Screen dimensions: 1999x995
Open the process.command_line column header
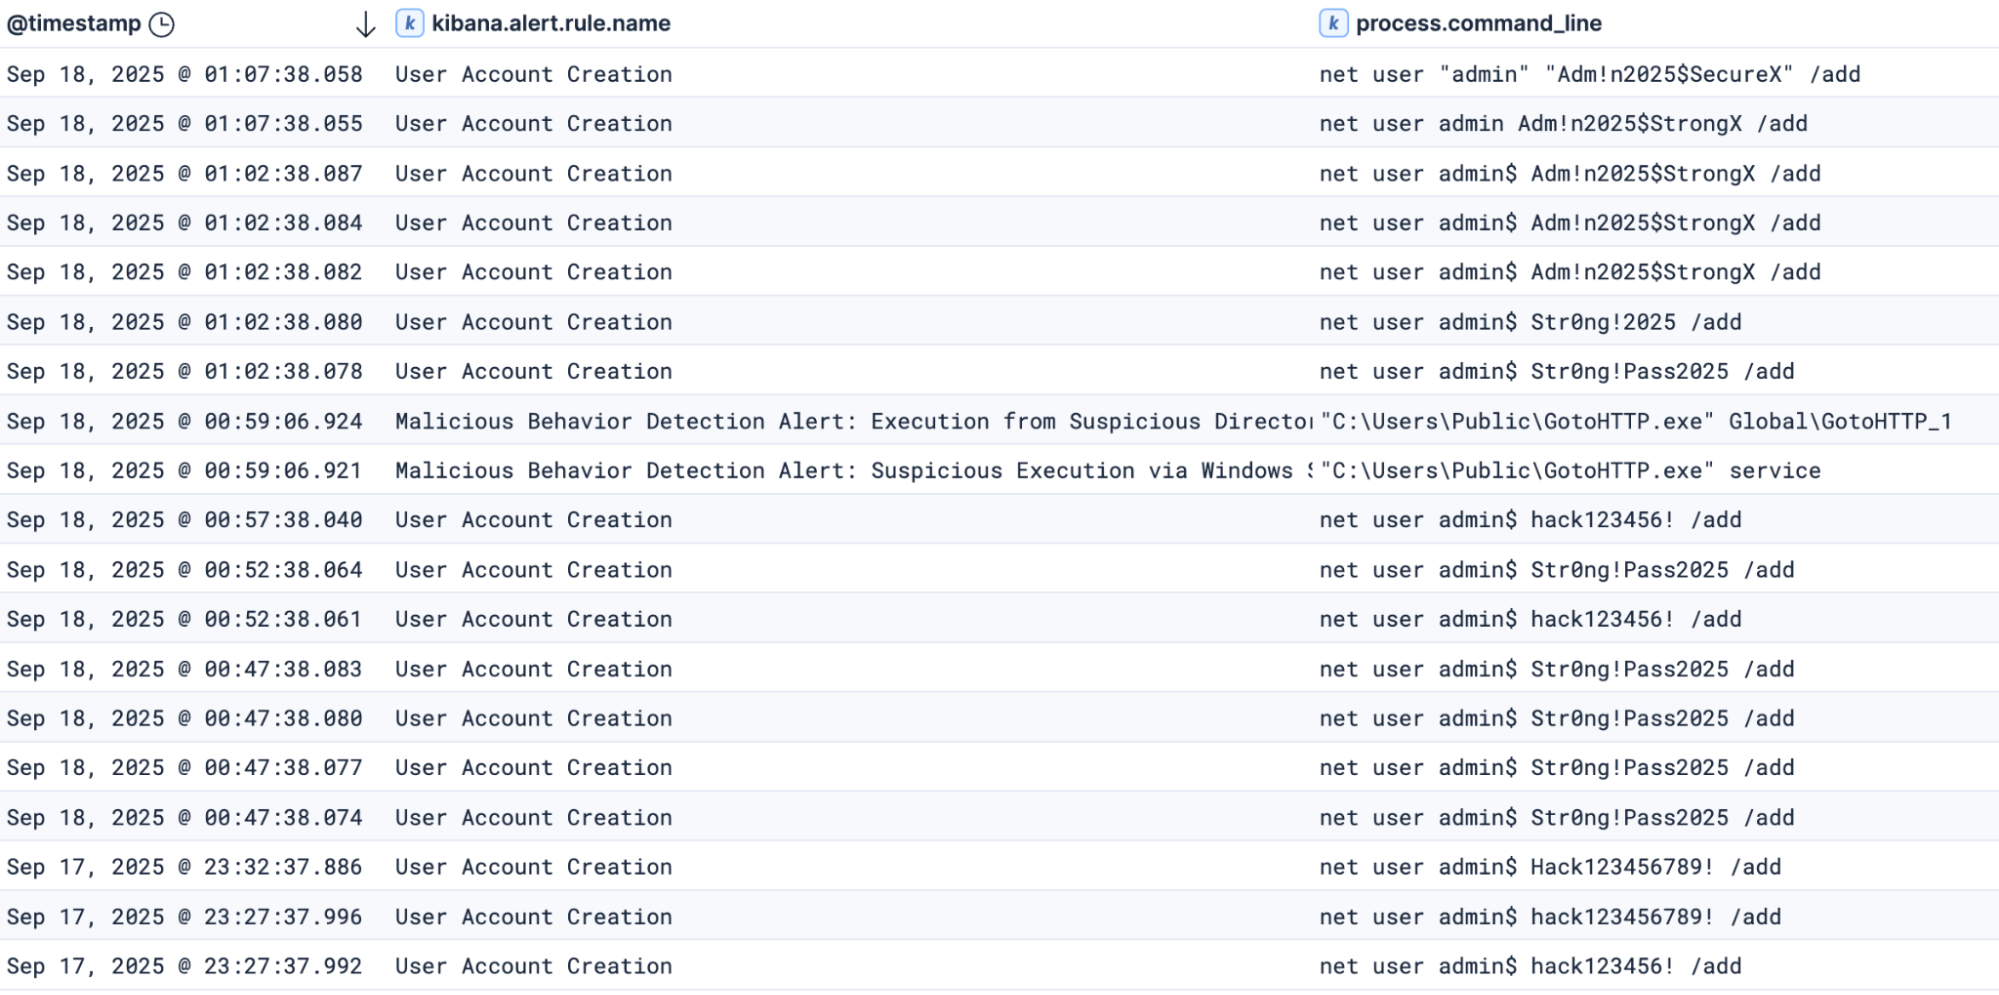[1478, 24]
